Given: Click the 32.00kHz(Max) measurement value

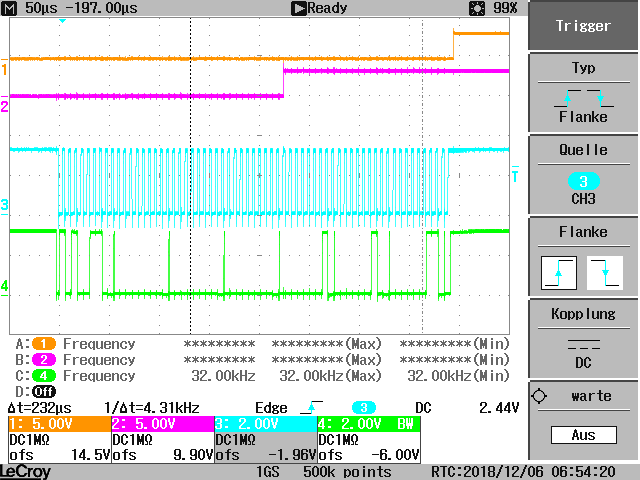Looking at the screenshot, I should (330, 376).
